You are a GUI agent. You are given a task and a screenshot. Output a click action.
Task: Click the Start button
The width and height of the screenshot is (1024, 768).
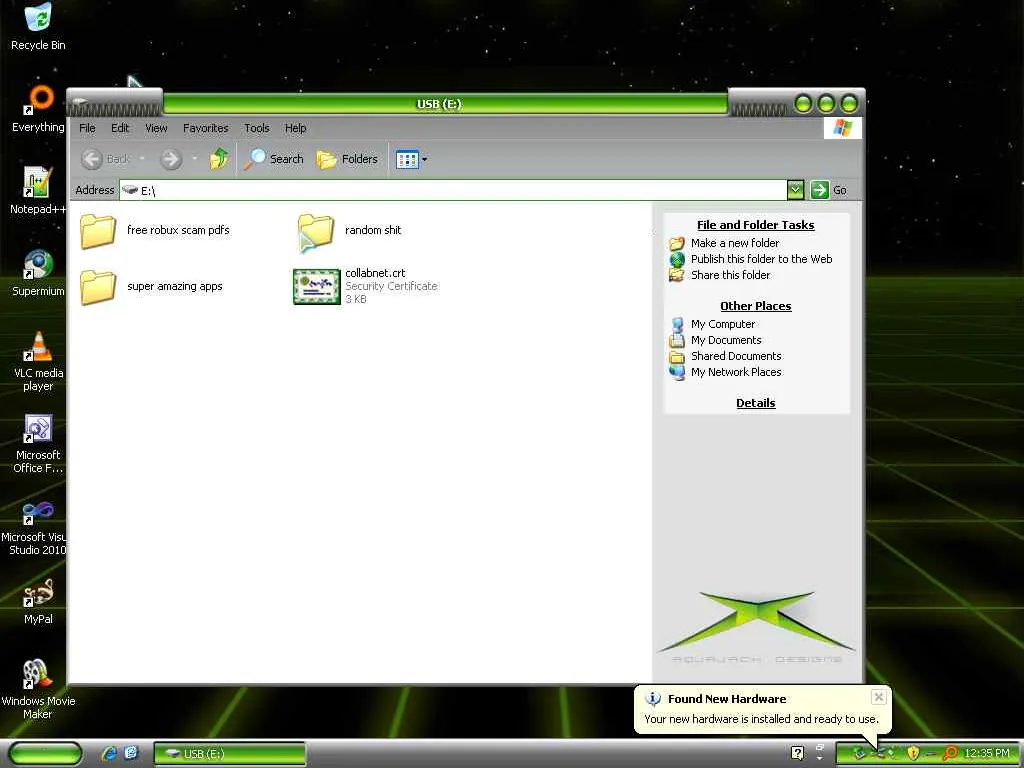(44, 754)
